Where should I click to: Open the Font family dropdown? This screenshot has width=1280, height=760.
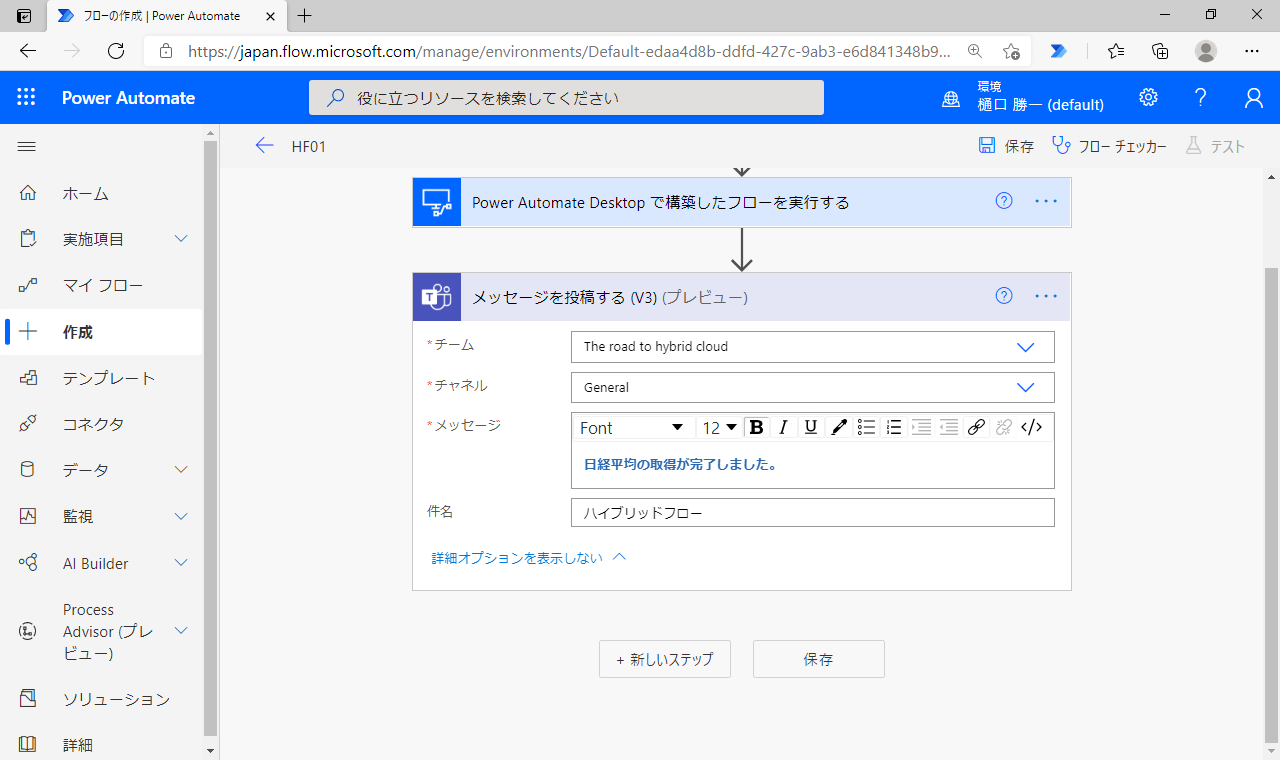coord(631,427)
